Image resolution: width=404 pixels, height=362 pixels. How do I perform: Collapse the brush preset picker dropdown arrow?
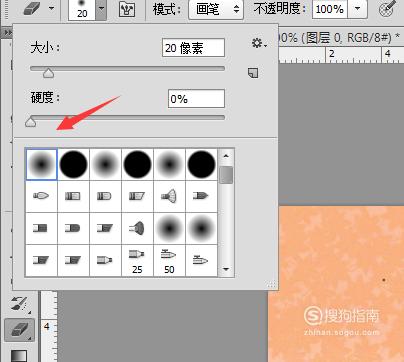point(101,9)
